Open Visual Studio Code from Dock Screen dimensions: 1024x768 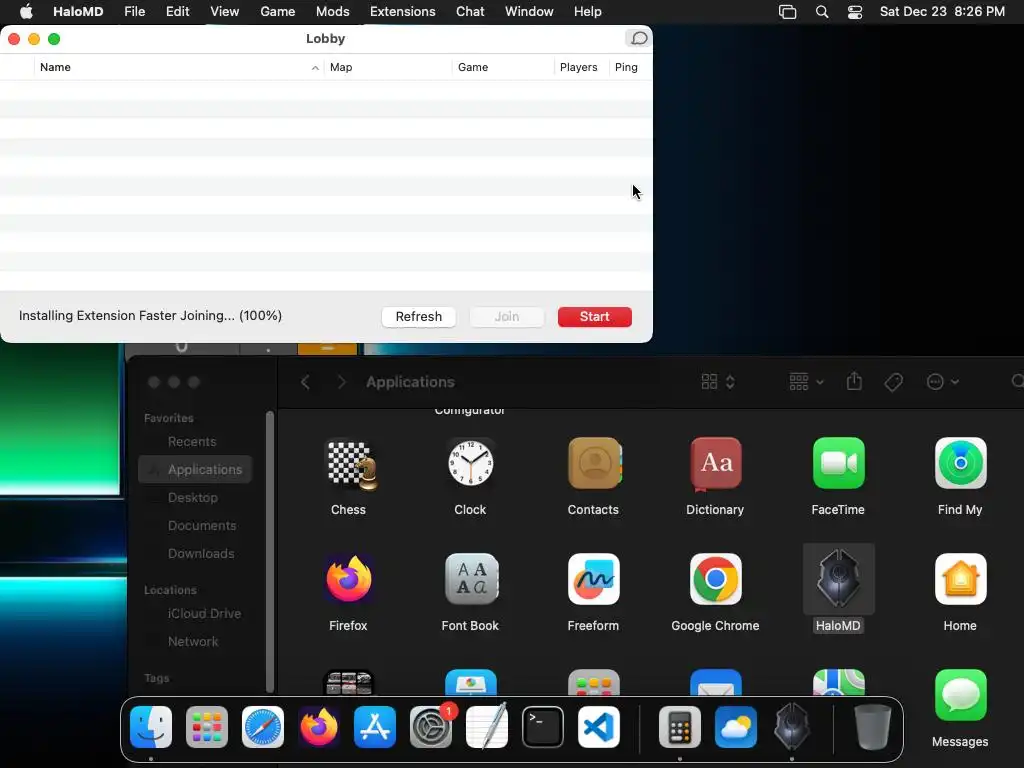coord(599,727)
